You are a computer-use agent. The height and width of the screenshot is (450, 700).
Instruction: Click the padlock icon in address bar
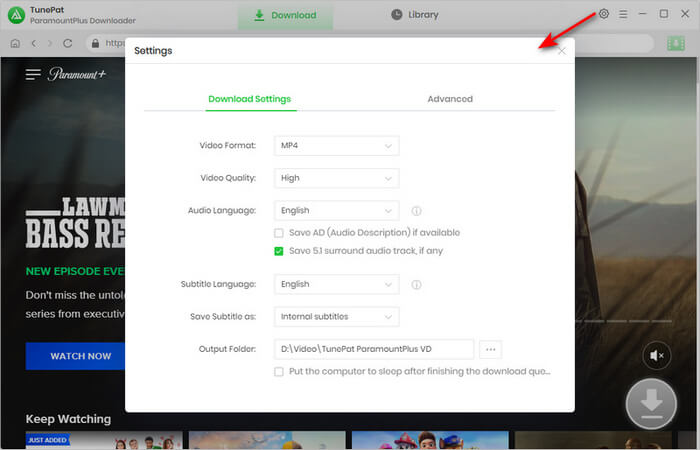[x=95, y=43]
